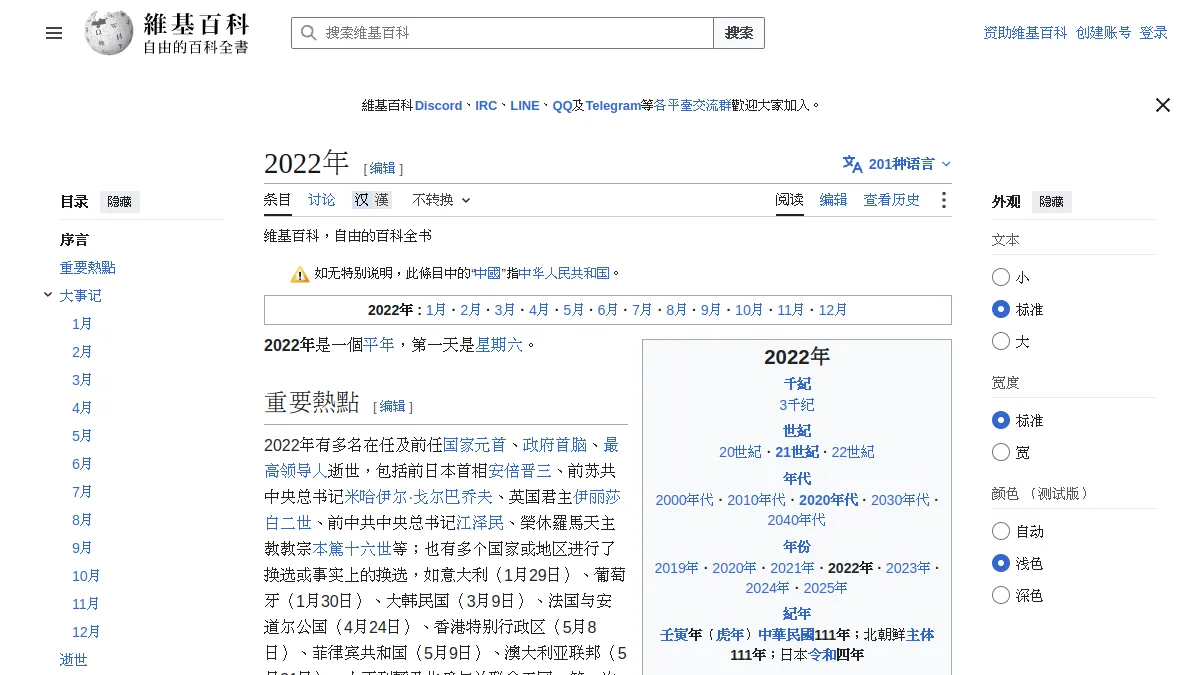Screen dimensions: 1200x675
Task: Open the 本篤十六世 article link
Action: pos(352,548)
